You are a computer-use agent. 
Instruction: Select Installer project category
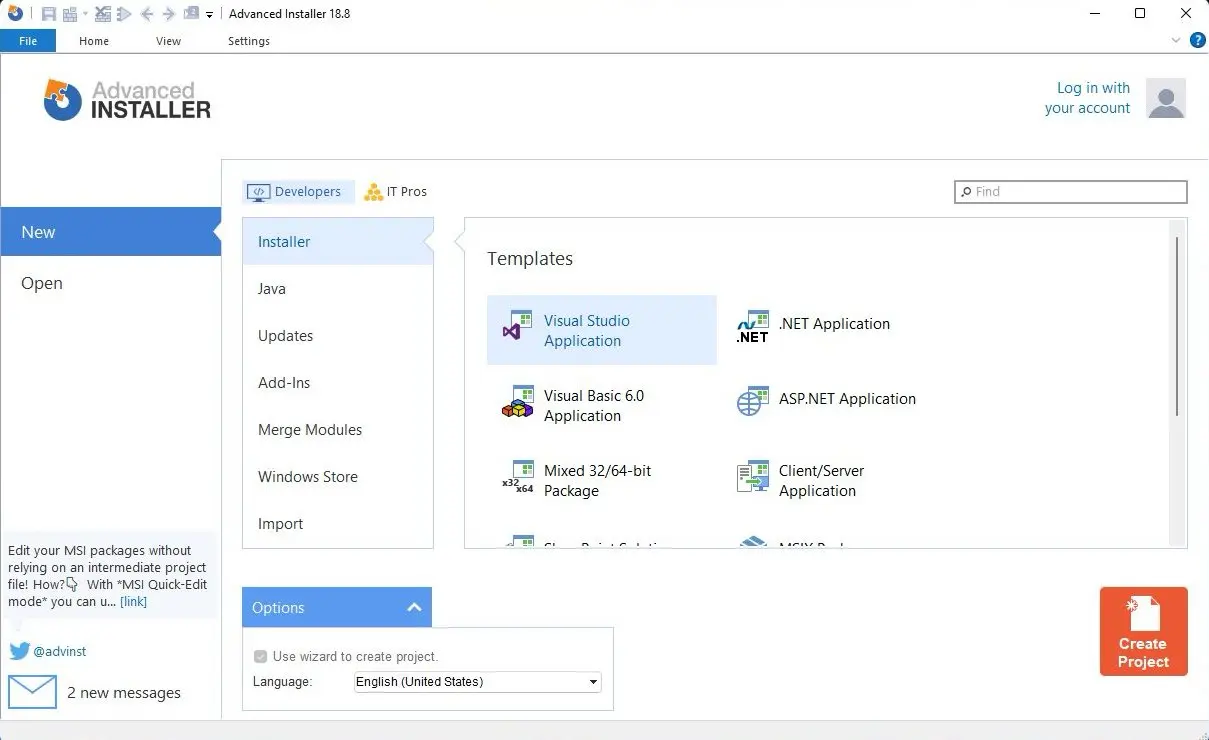[338, 241]
